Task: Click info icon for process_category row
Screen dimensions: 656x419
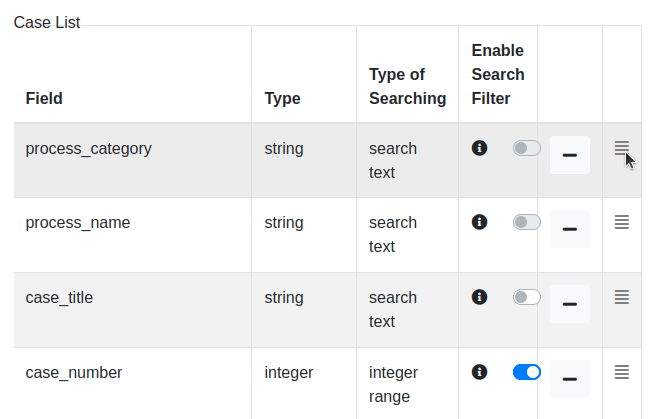Action: click(479, 148)
